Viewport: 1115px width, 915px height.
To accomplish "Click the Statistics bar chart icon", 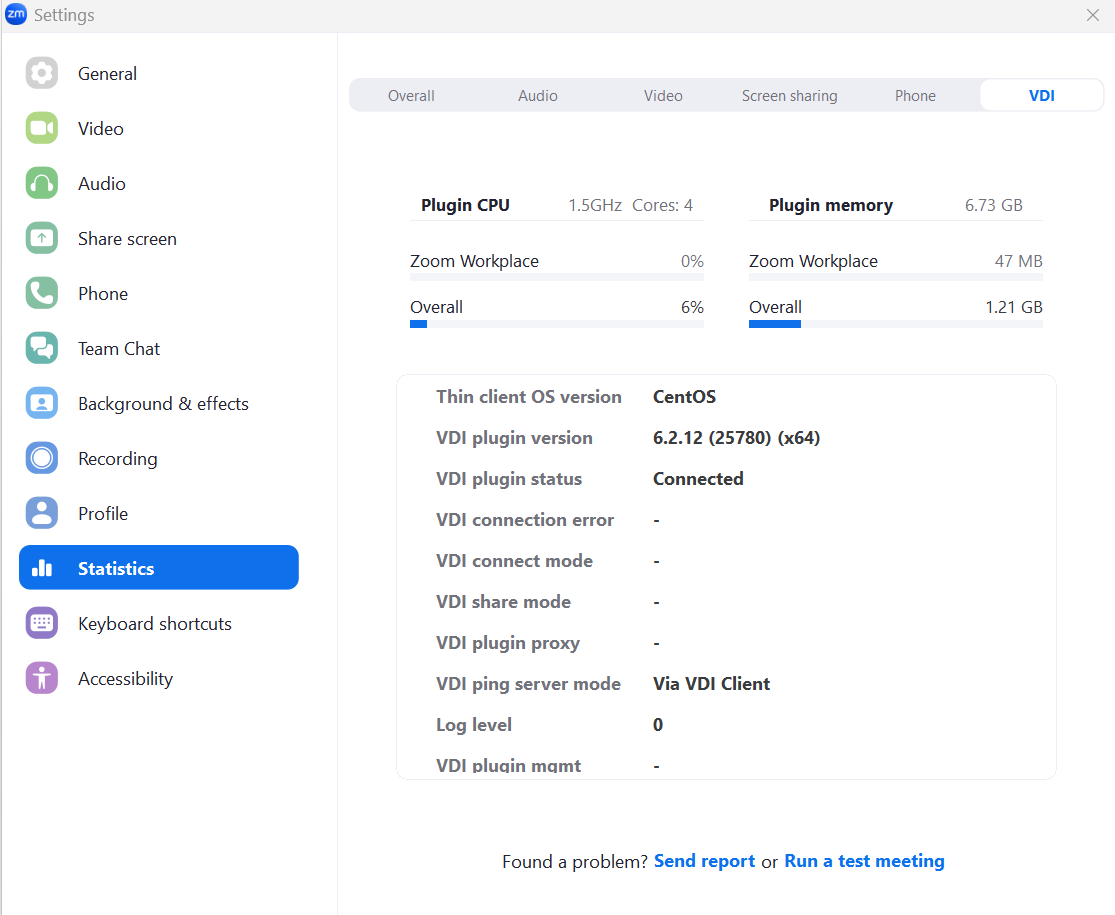I will point(41,568).
